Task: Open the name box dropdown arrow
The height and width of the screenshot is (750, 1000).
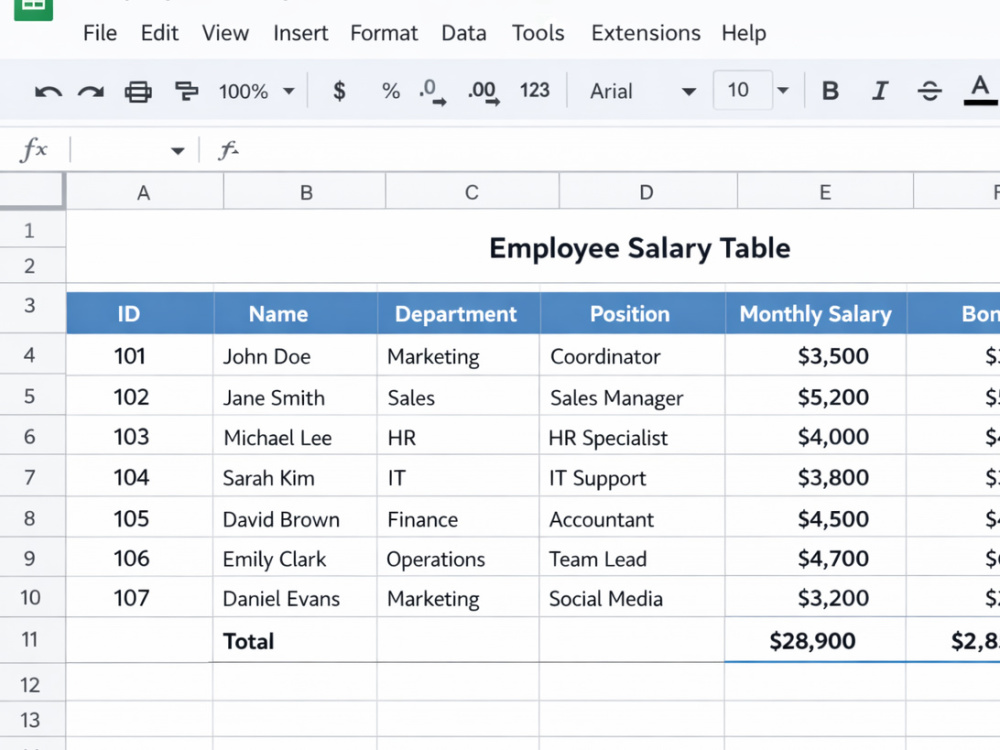Action: (178, 151)
